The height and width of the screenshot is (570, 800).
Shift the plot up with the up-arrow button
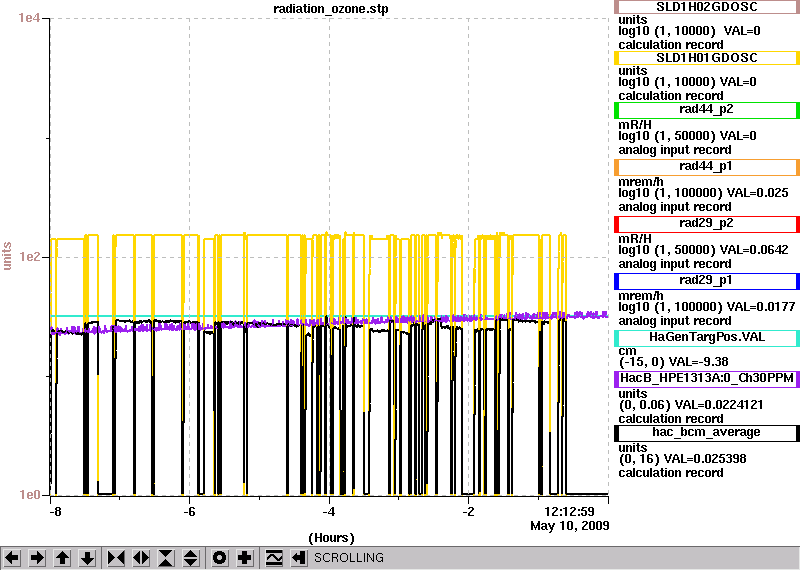[x=63, y=558]
